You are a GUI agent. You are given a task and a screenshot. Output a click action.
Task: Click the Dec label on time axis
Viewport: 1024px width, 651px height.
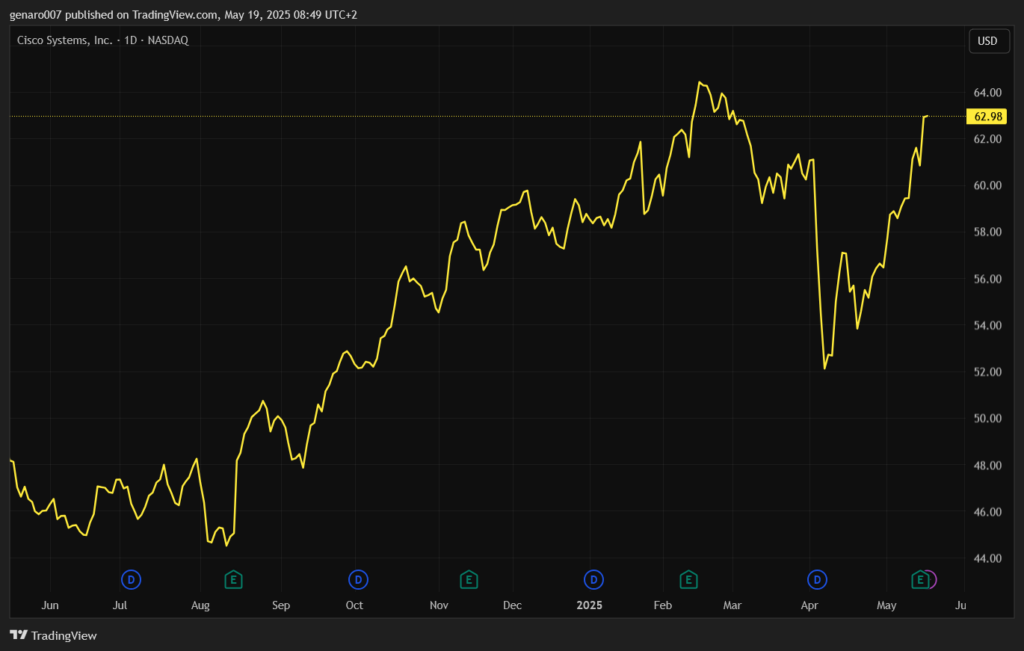tap(512, 605)
